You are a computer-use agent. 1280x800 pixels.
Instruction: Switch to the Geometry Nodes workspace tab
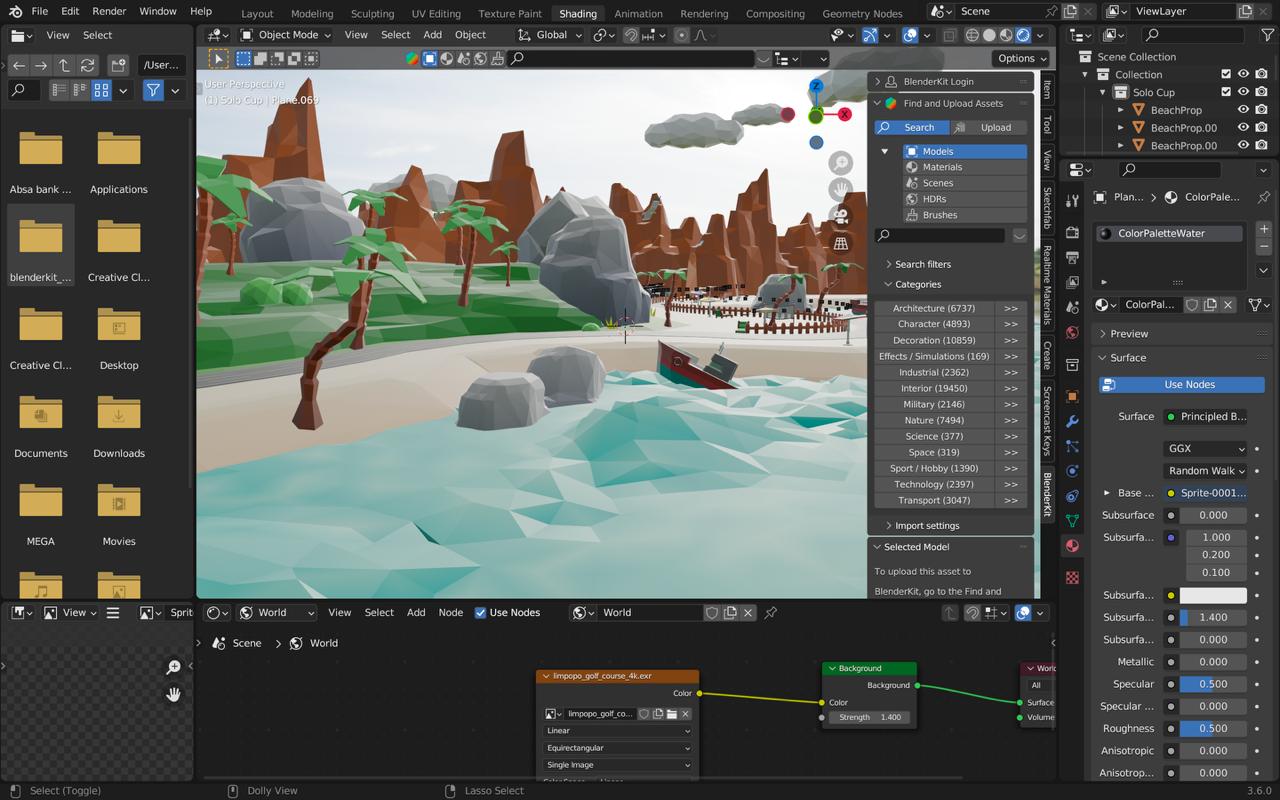[x=861, y=13]
